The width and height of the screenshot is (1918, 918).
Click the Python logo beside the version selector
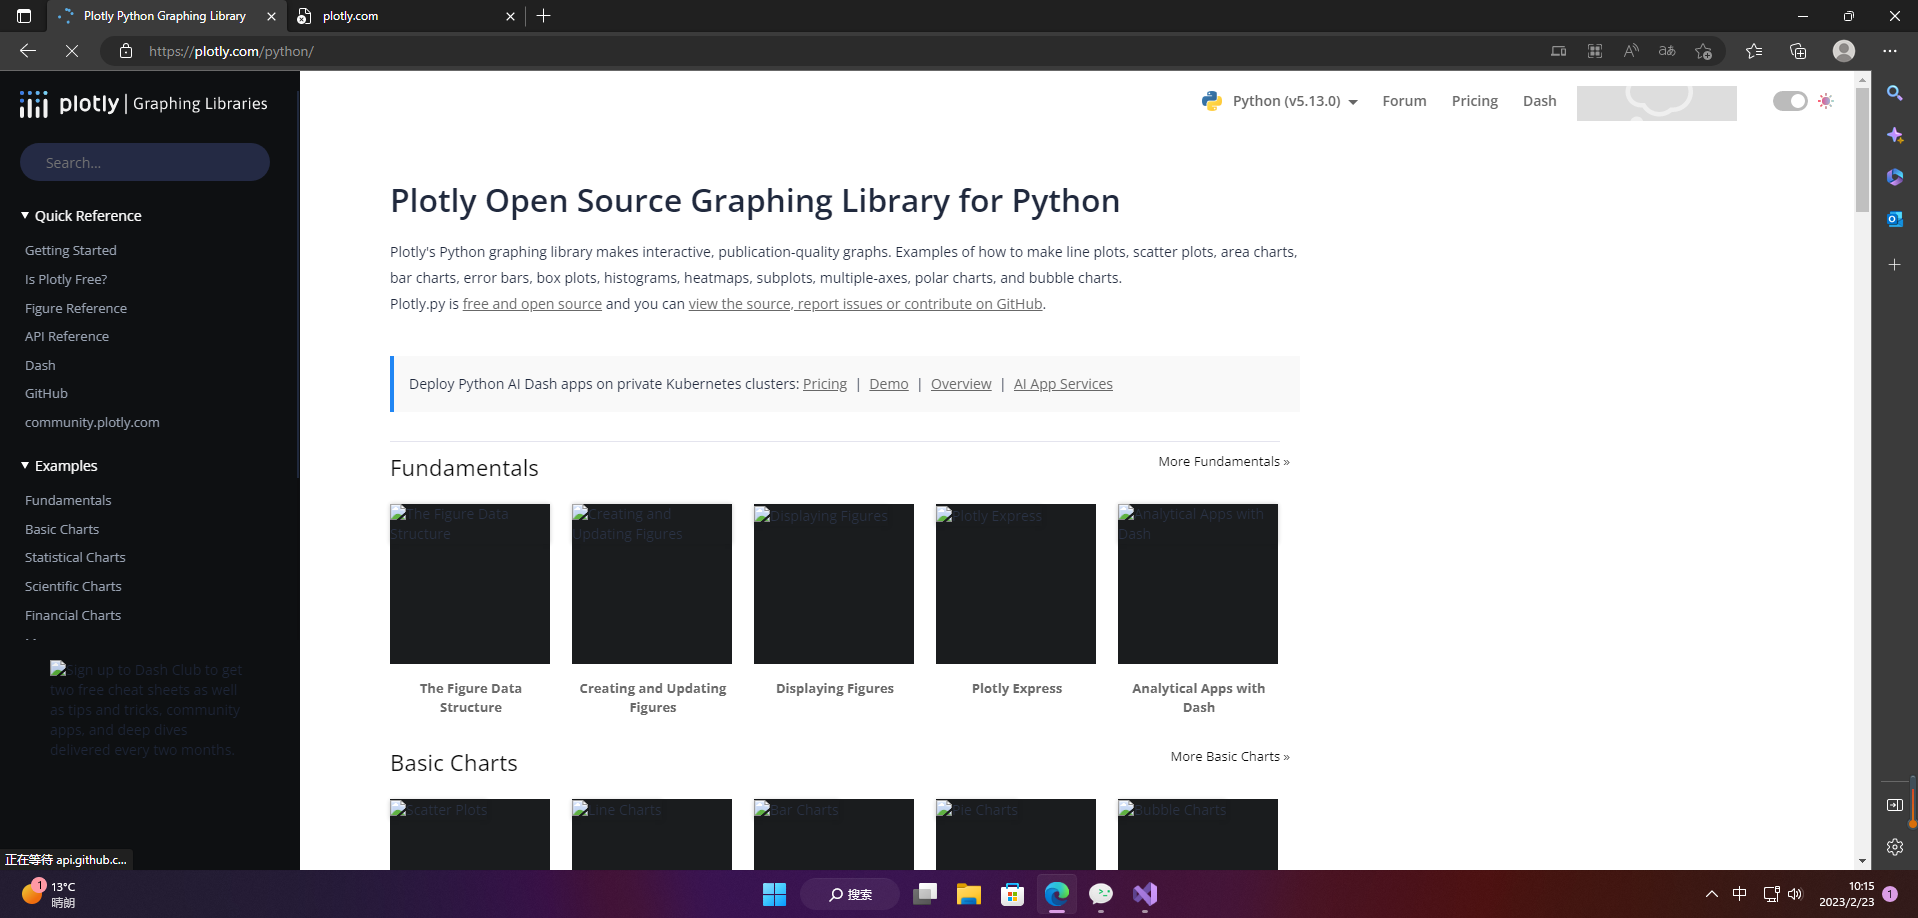[x=1211, y=101]
